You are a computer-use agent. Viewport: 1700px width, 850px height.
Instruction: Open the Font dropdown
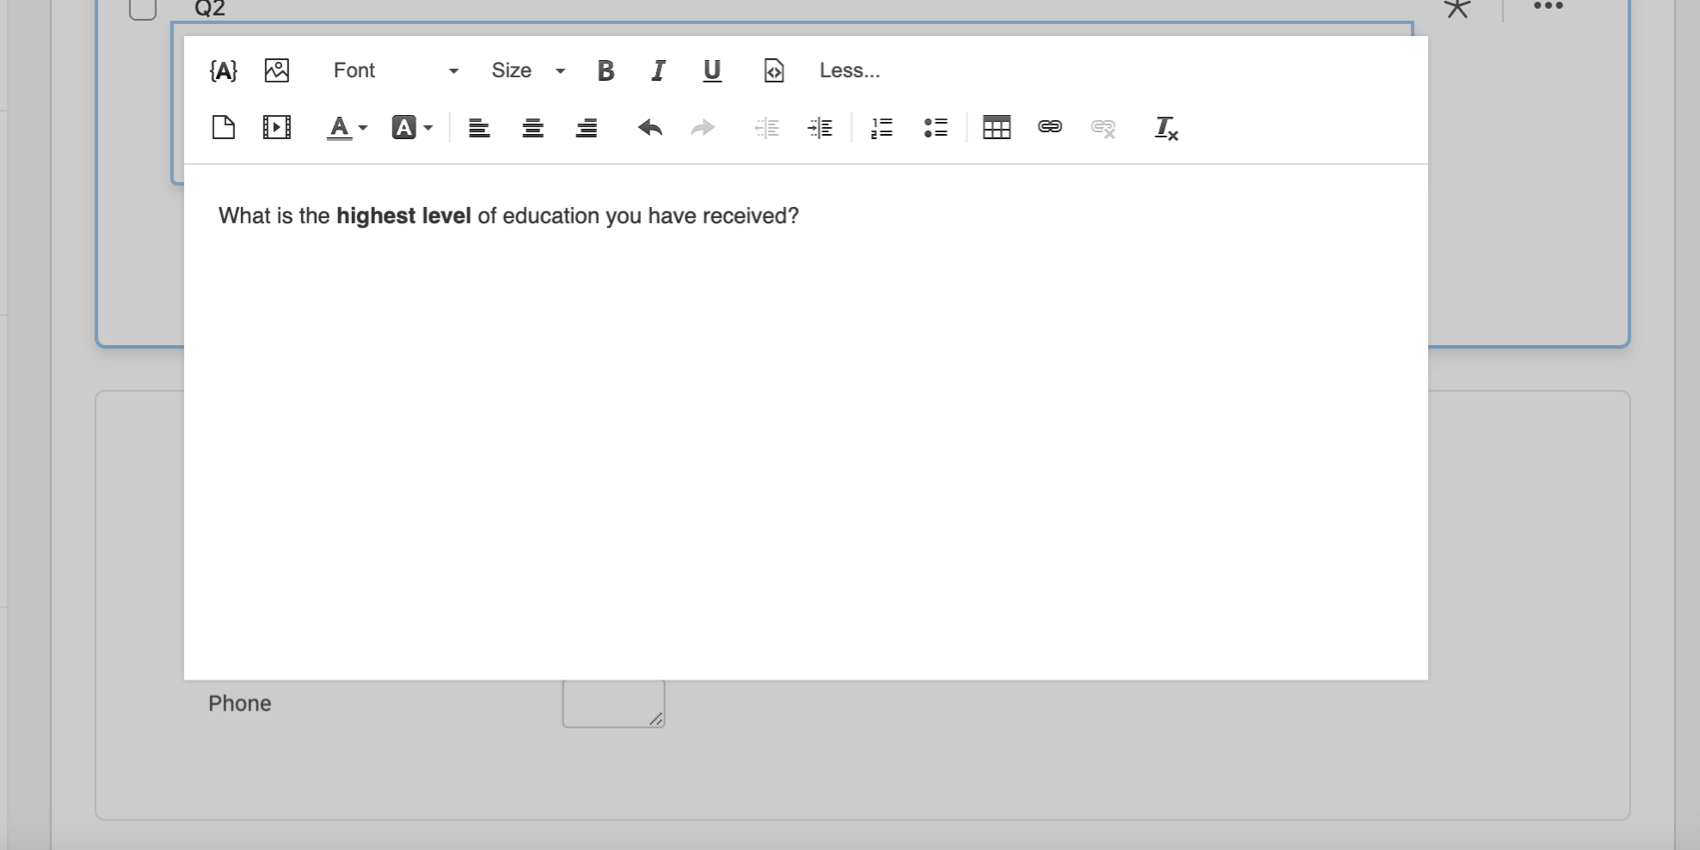[396, 70]
